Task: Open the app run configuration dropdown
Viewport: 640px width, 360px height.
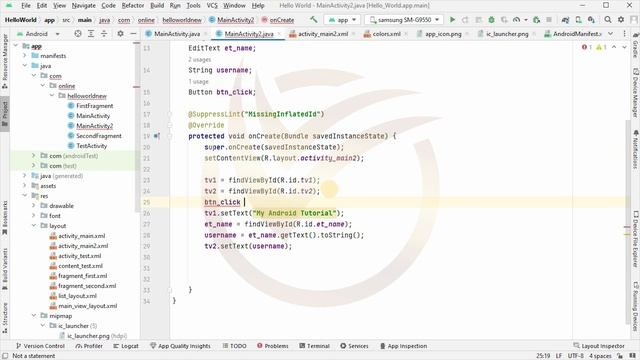Action: click(342, 20)
